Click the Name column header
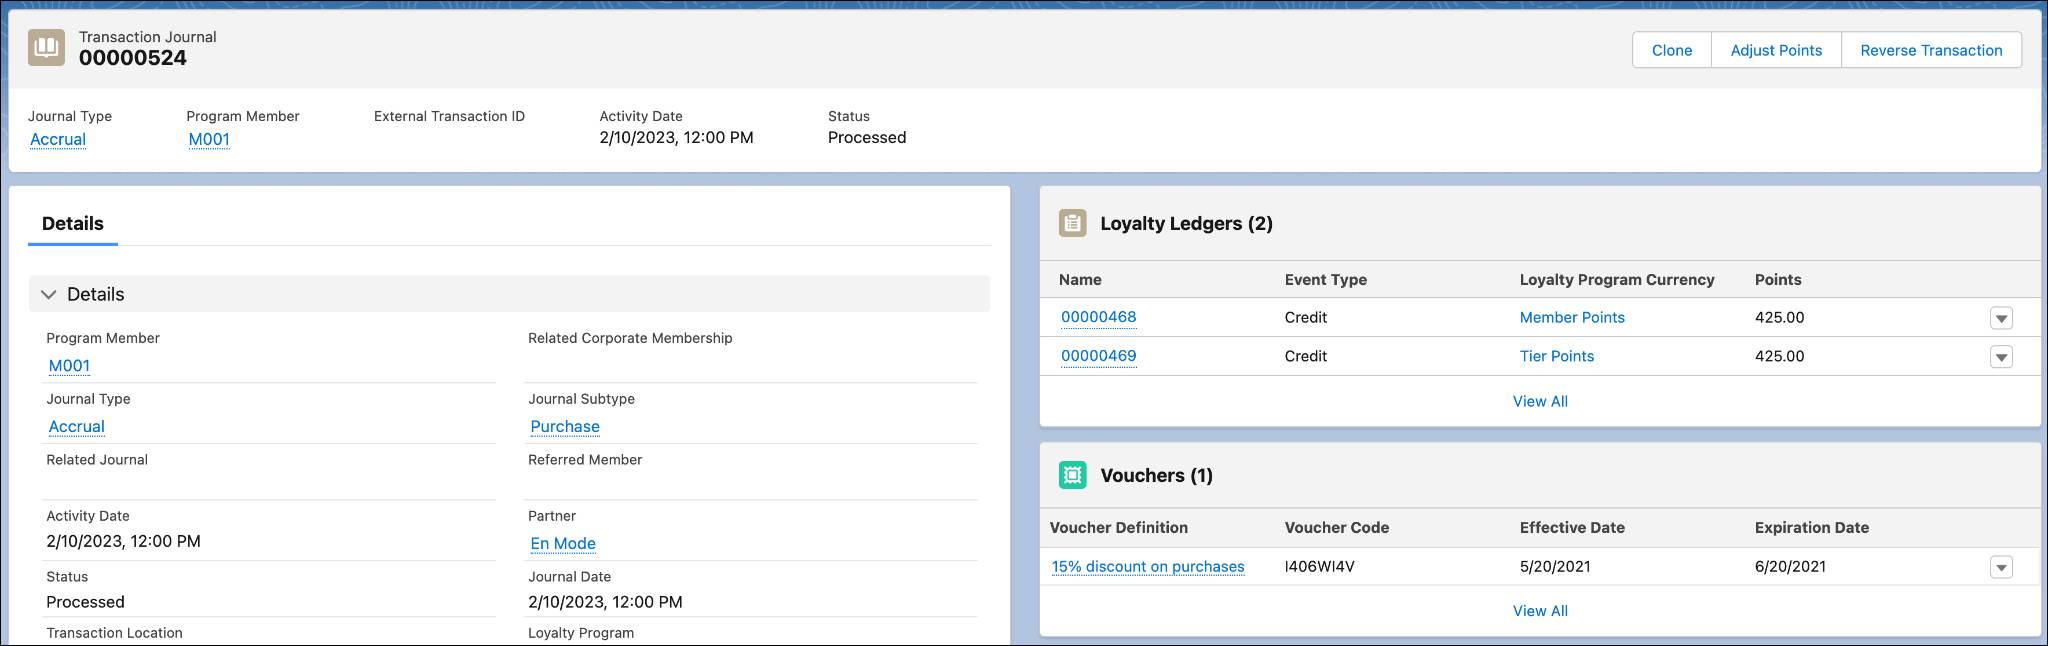 [x=1080, y=280]
